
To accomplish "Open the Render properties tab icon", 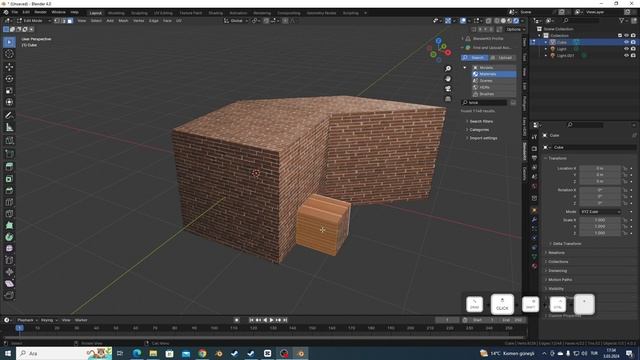I will (534, 149).
